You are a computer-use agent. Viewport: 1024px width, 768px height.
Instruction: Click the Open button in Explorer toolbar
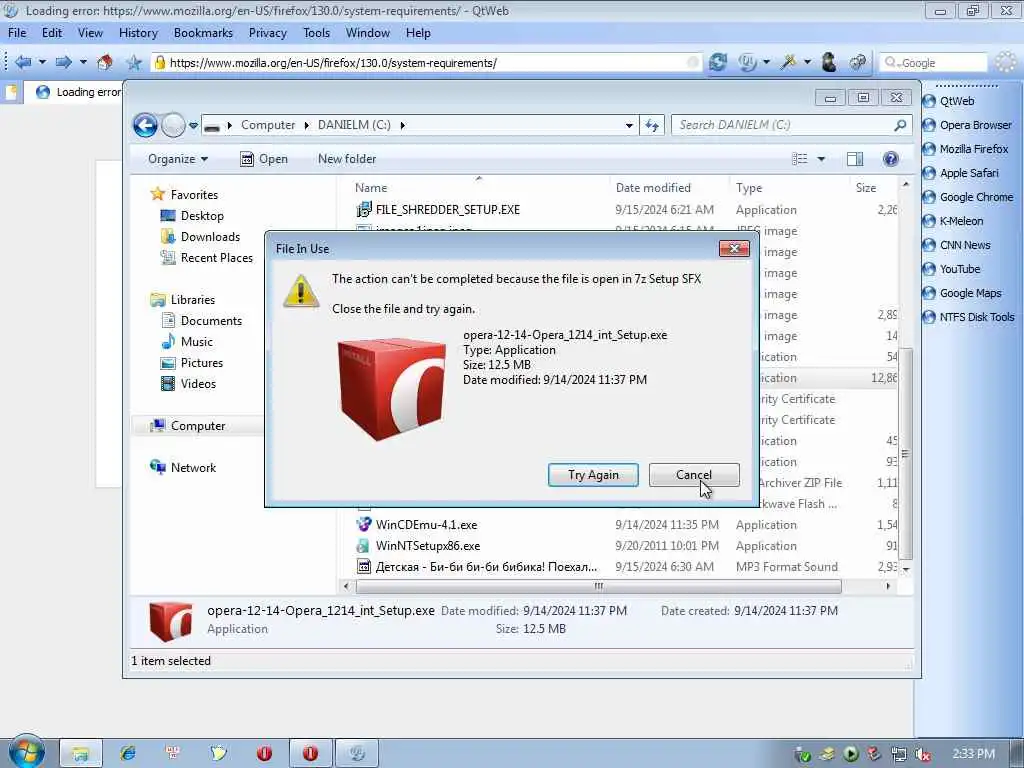pos(264,159)
